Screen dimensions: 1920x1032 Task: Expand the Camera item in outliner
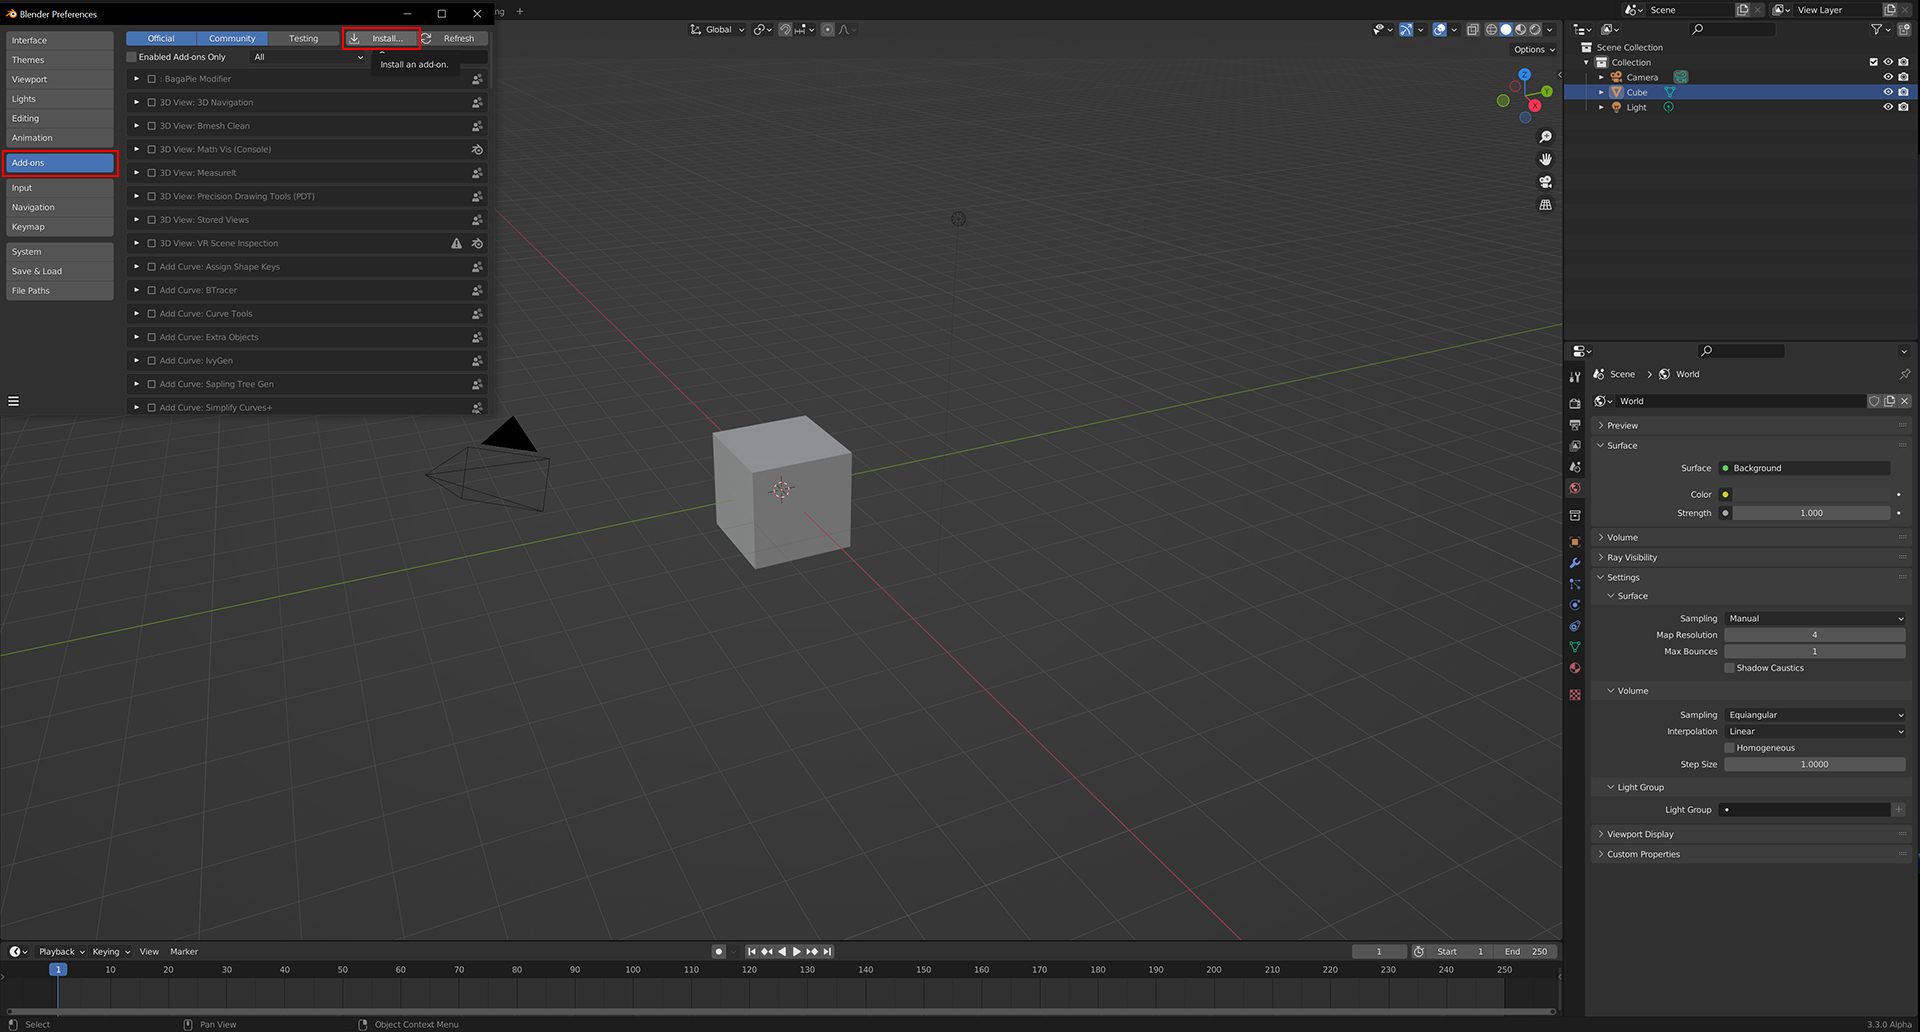(x=1600, y=77)
